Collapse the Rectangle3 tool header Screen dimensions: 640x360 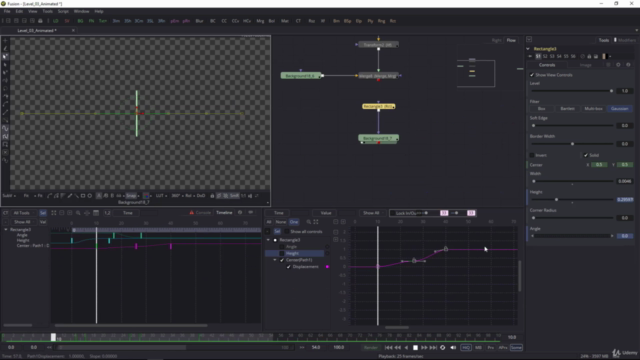pos(528,49)
